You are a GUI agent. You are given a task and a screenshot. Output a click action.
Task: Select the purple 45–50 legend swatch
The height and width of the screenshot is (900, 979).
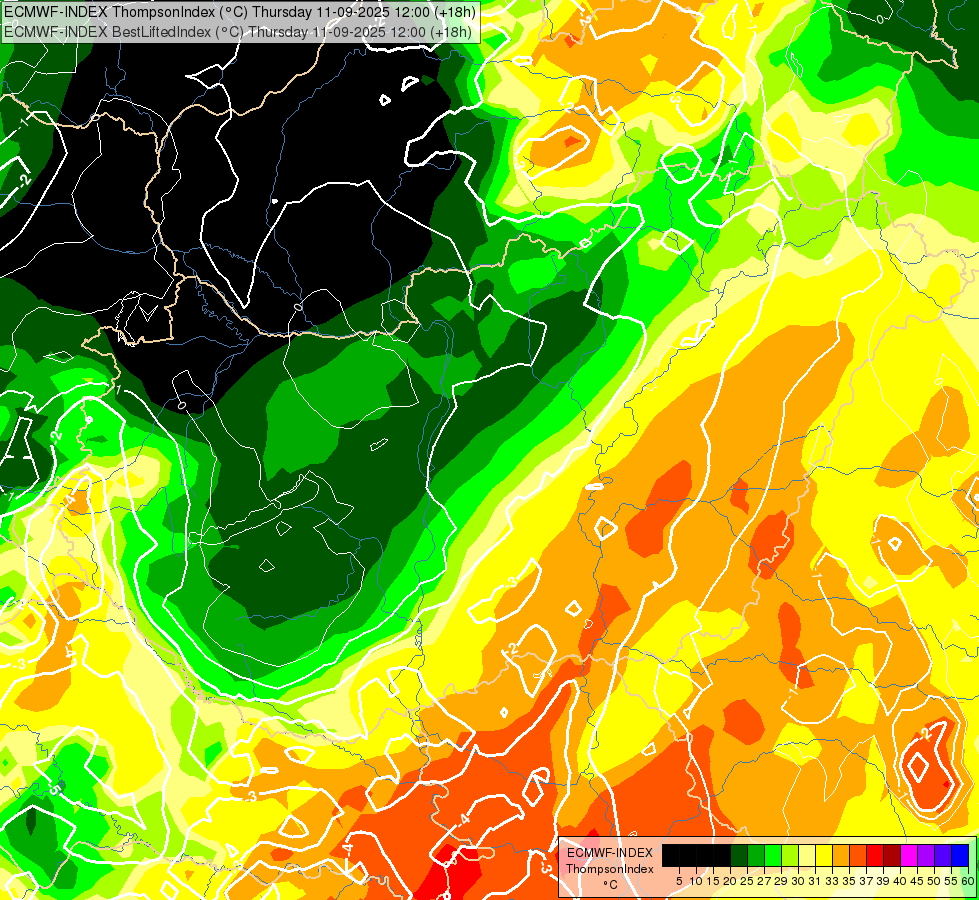pos(926,856)
